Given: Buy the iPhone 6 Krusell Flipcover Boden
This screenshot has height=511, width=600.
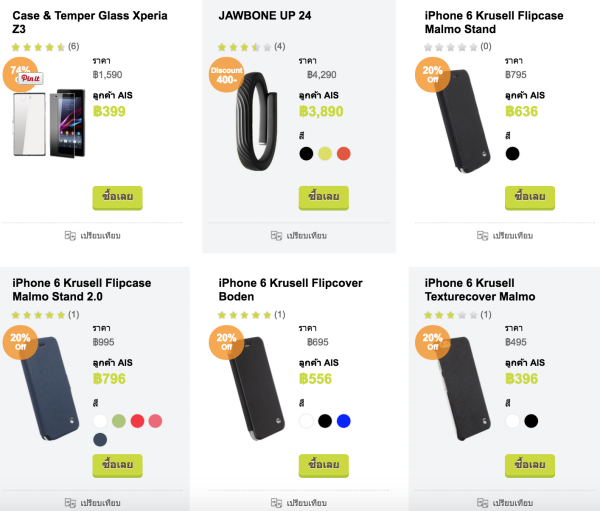Looking at the screenshot, I should (x=324, y=465).
